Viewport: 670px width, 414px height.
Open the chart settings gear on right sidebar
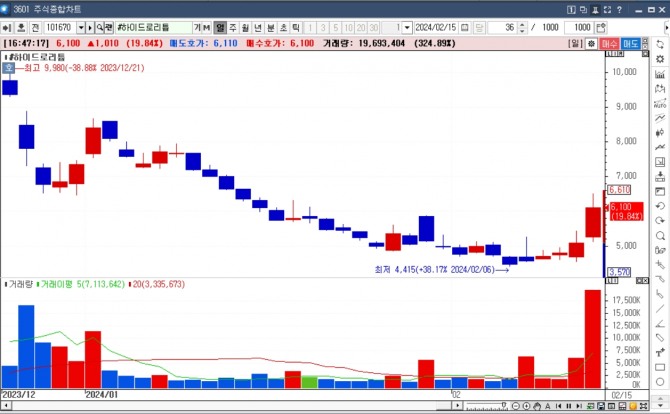click(x=660, y=59)
